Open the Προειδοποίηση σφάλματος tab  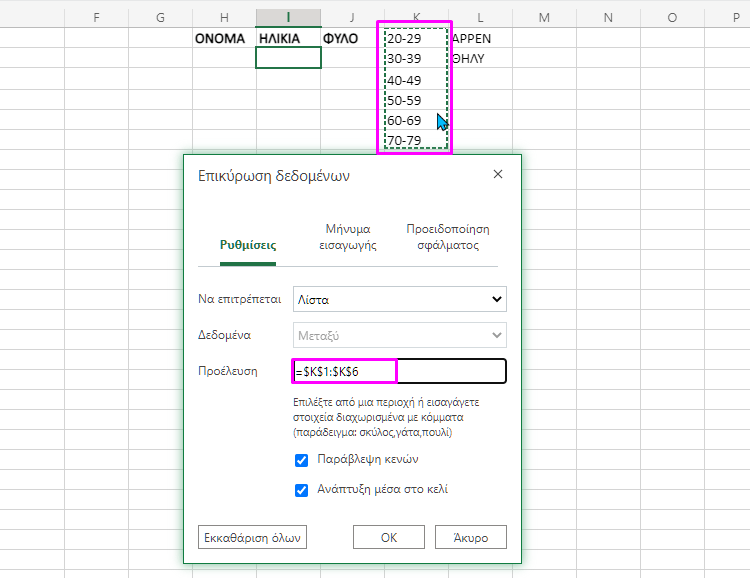[447, 237]
